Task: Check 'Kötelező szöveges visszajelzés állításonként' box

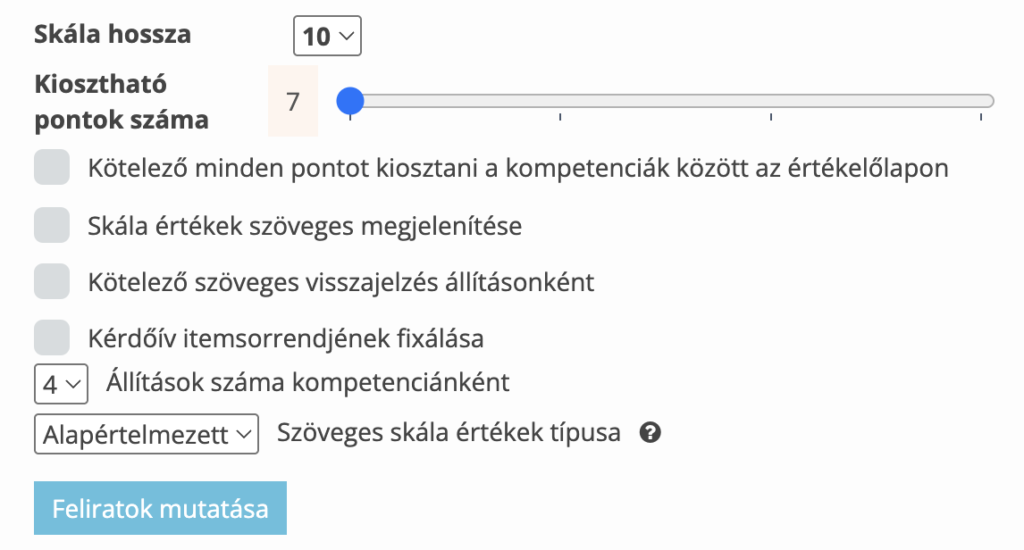Action: tap(52, 282)
